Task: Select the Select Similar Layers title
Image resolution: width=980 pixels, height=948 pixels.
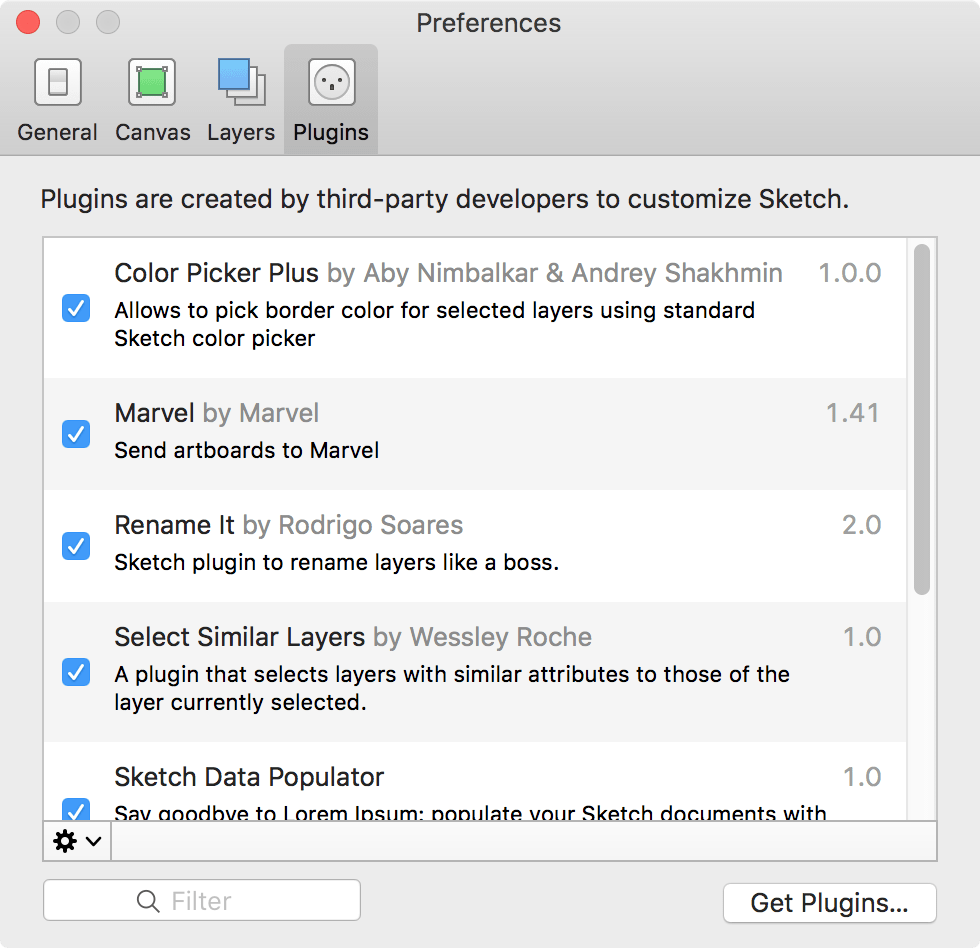Action: (239, 637)
